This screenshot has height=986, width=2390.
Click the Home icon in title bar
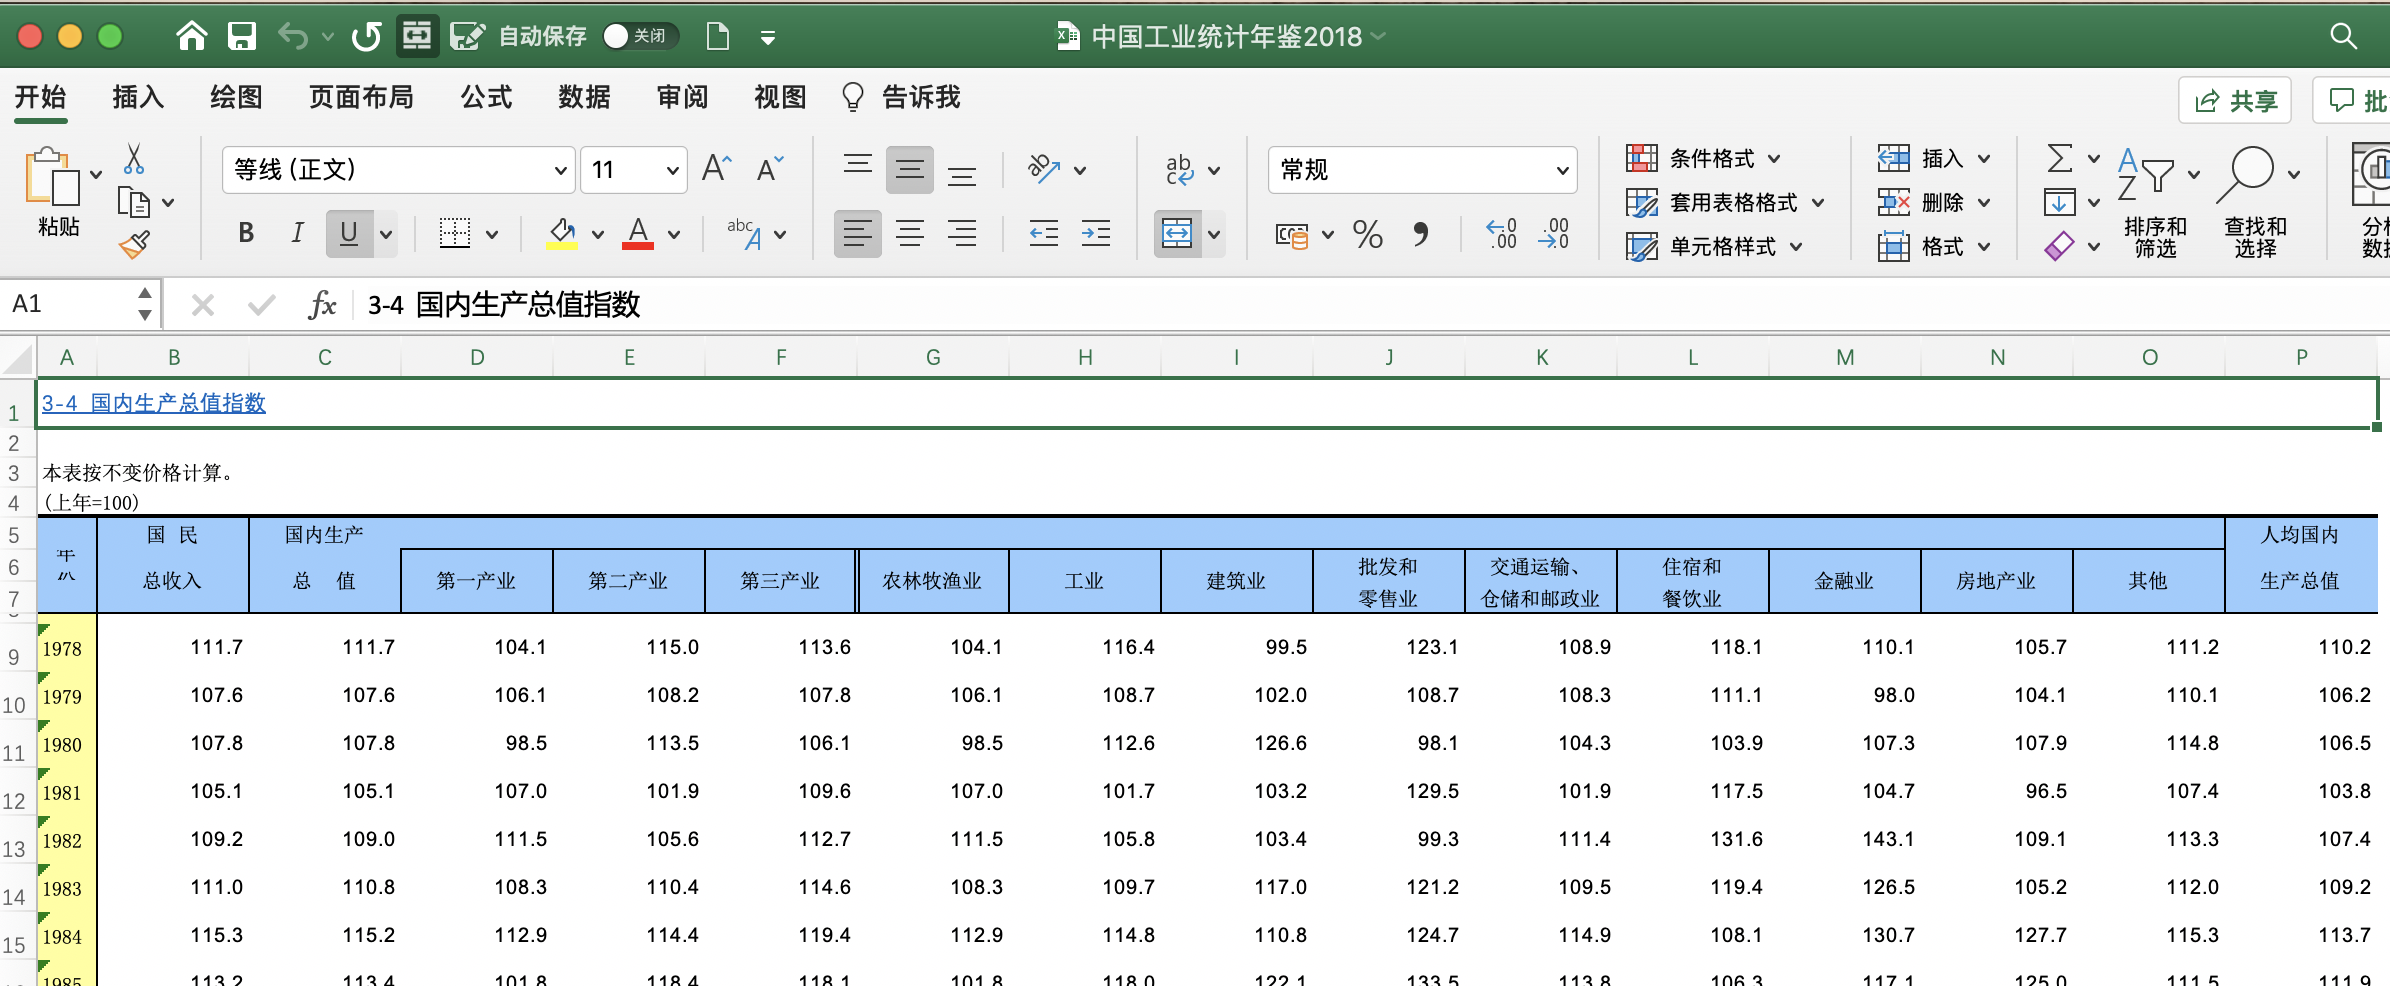coord(191,37)
